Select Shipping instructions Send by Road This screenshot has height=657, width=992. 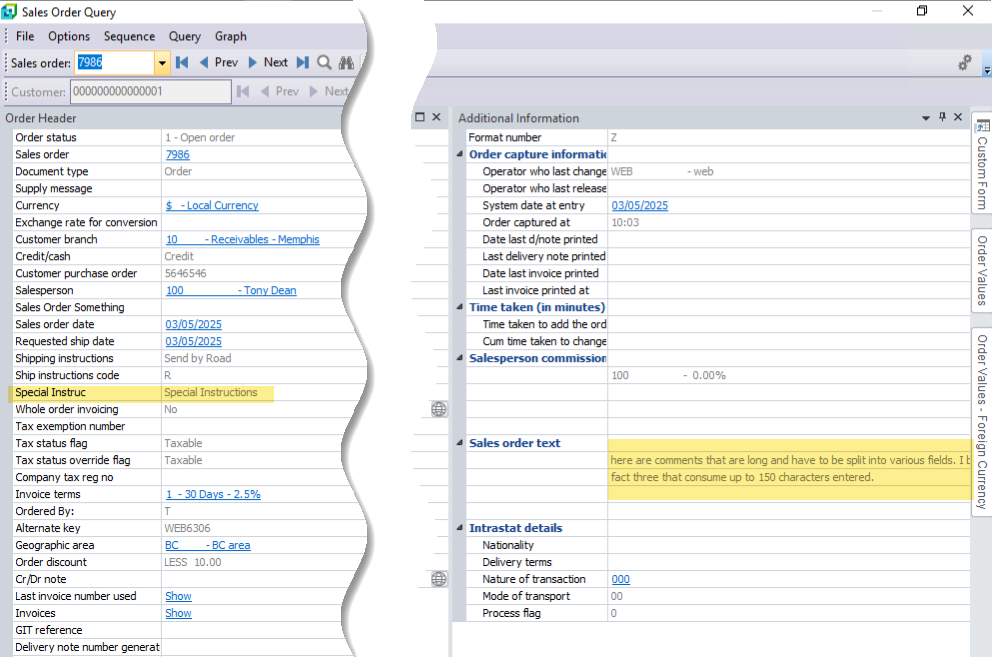pos(197,358)
